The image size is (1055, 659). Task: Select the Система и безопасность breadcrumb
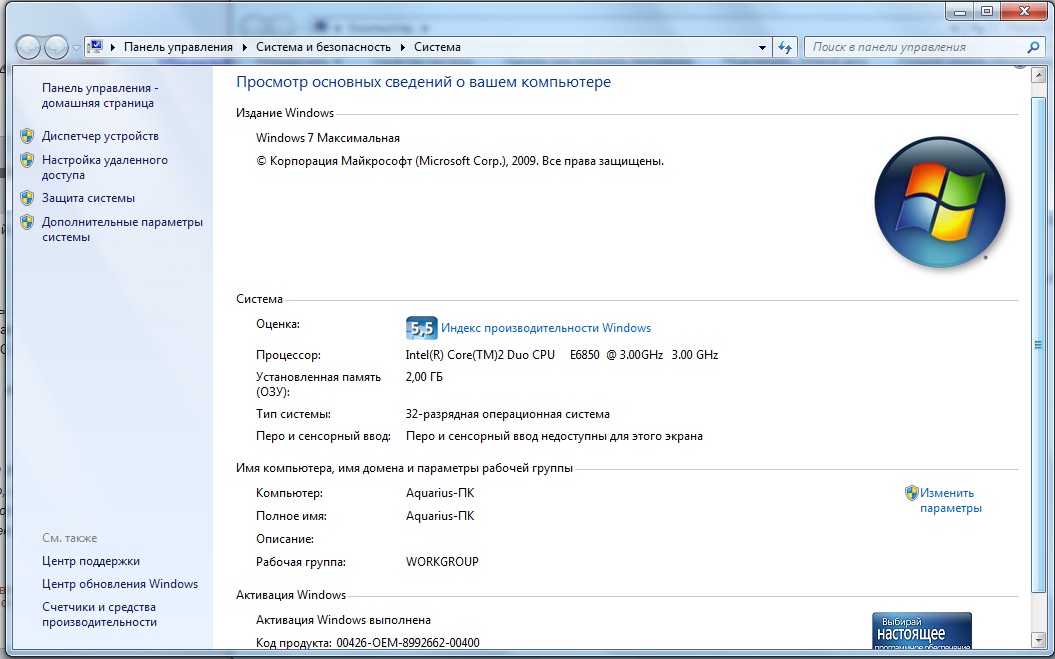pyautogui.click(x=325, y=47)
